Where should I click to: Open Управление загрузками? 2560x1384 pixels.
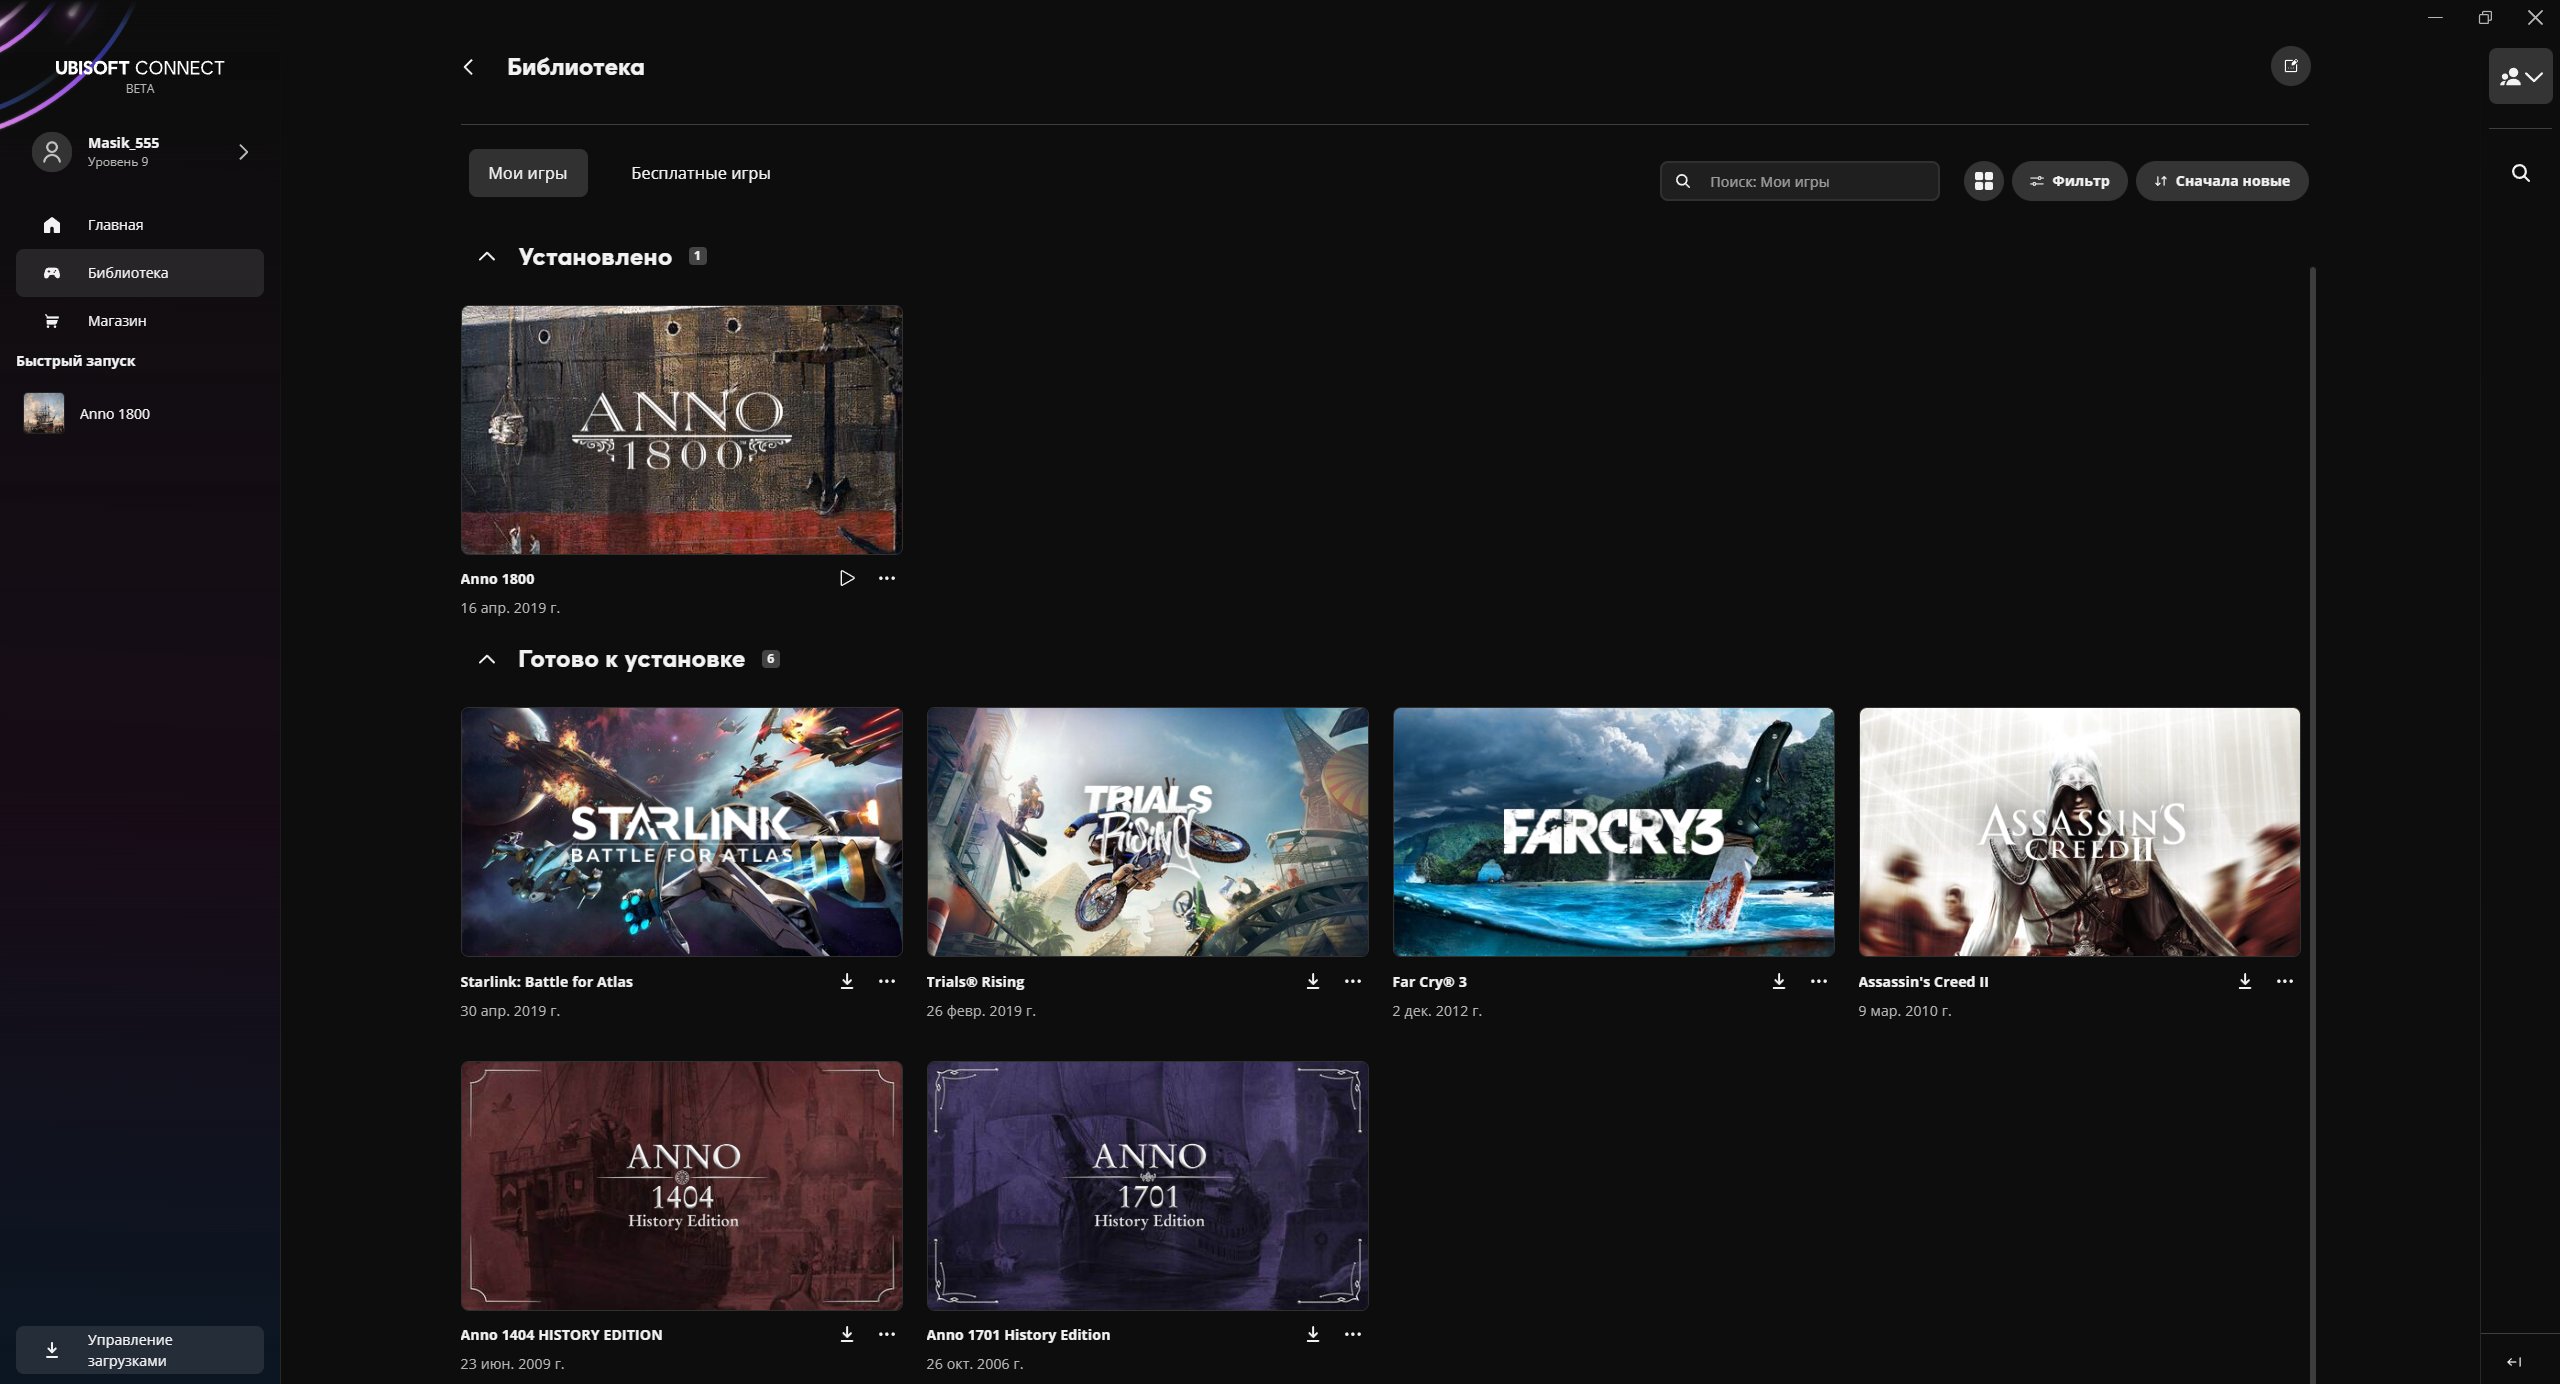pos(139,1349)
